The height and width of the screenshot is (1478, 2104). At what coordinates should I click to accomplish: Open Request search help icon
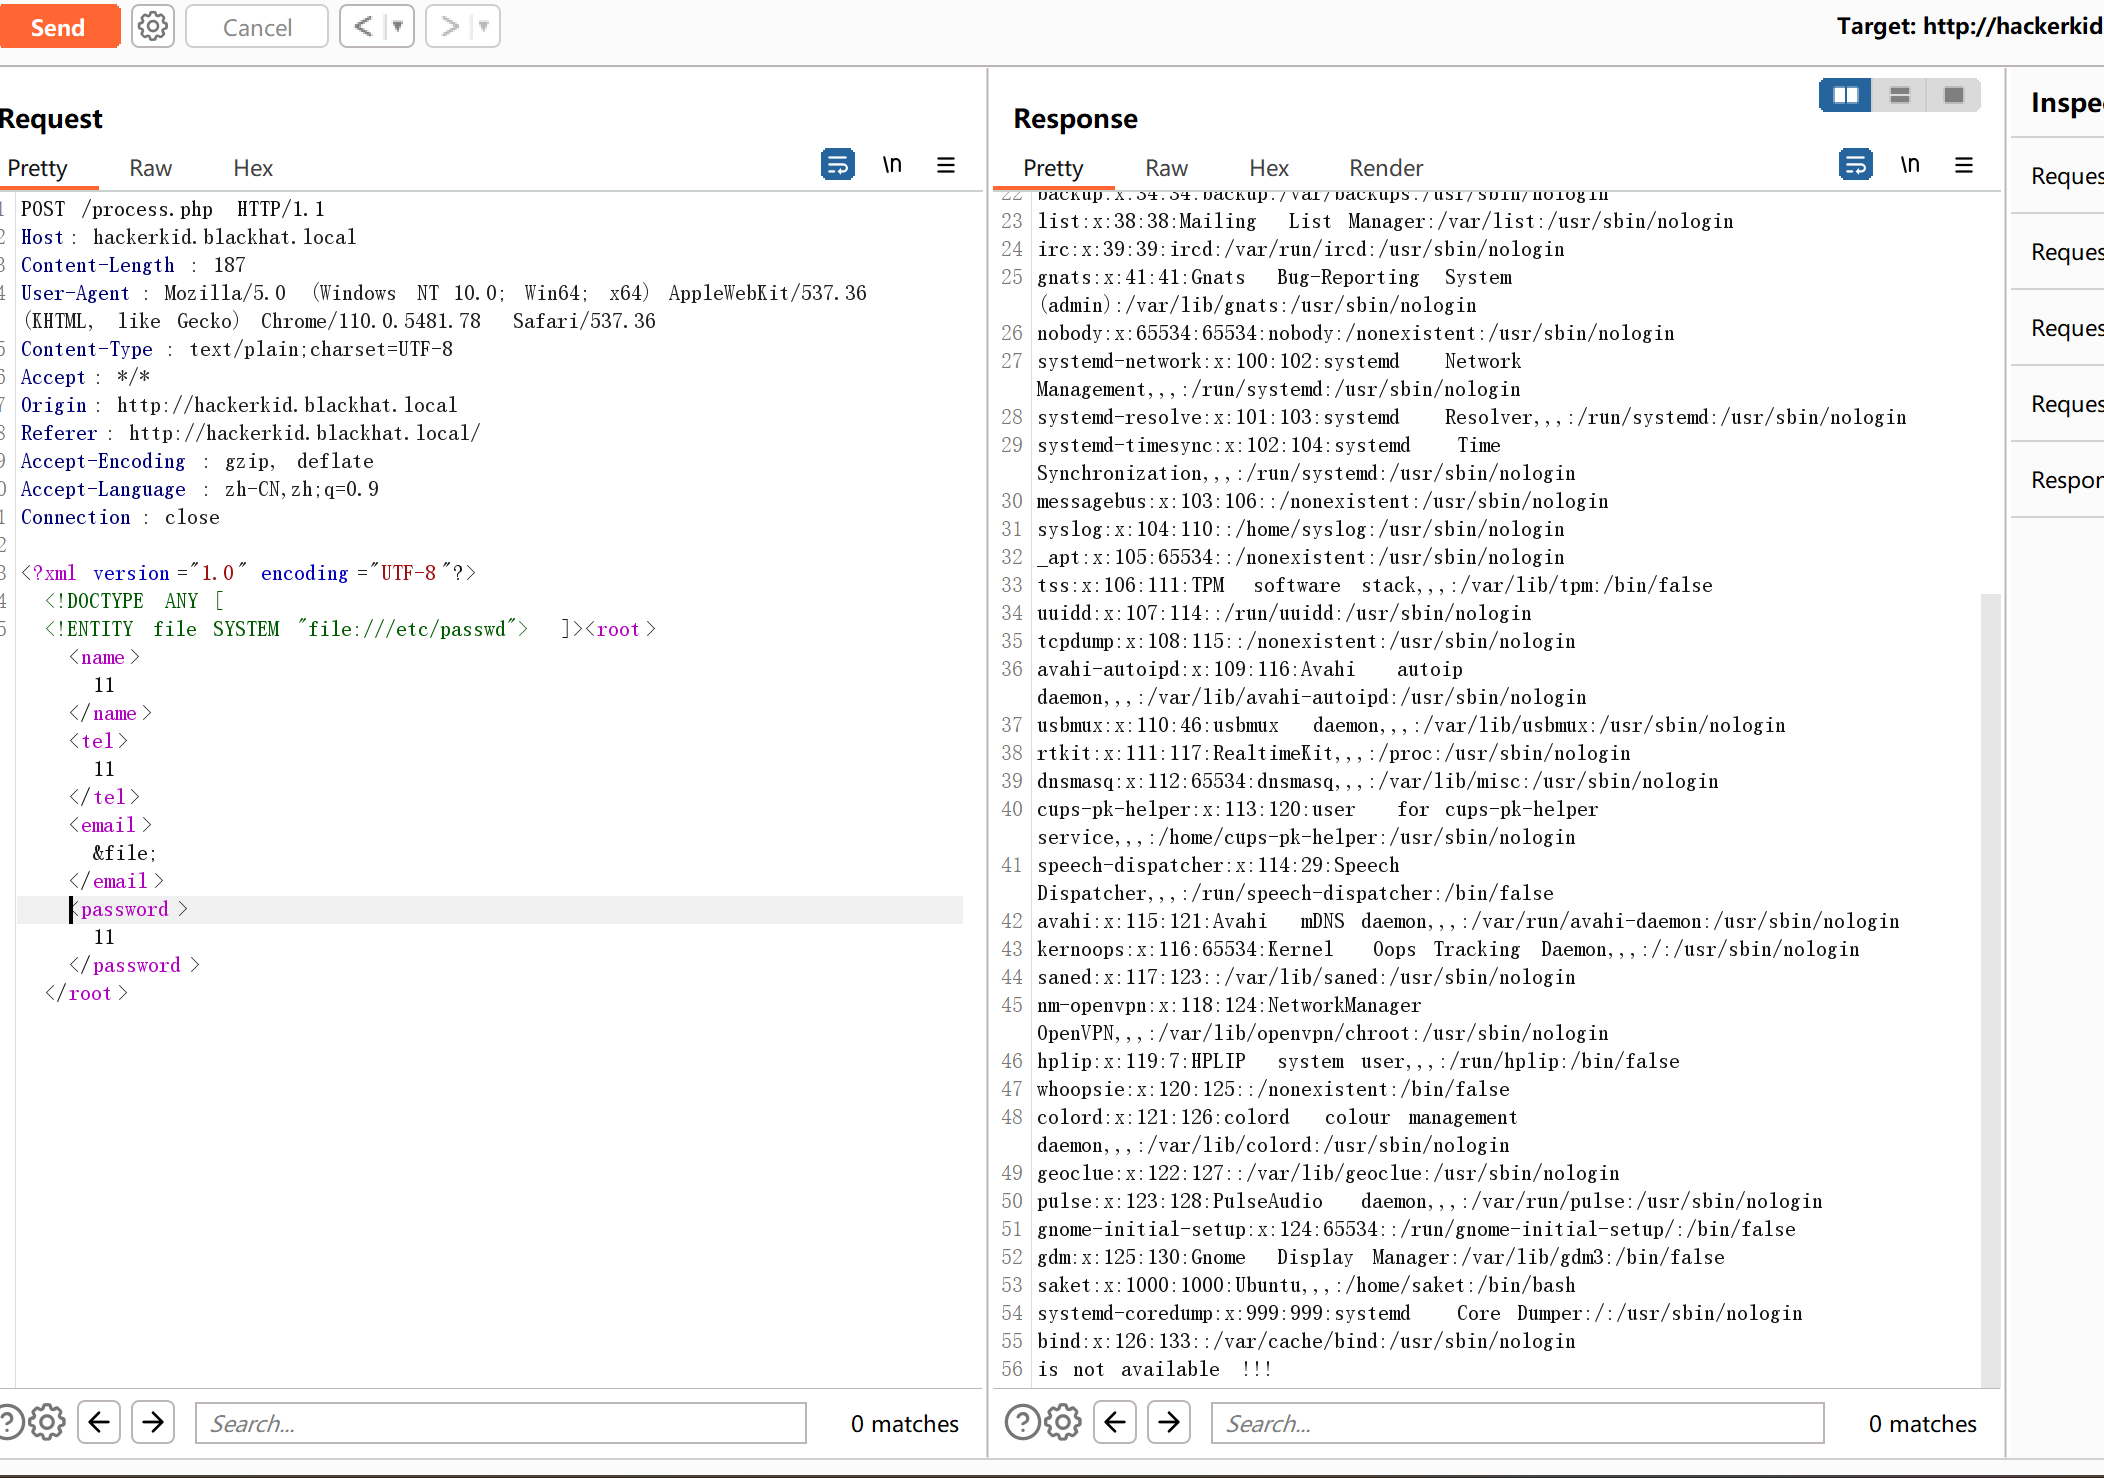8,1422
